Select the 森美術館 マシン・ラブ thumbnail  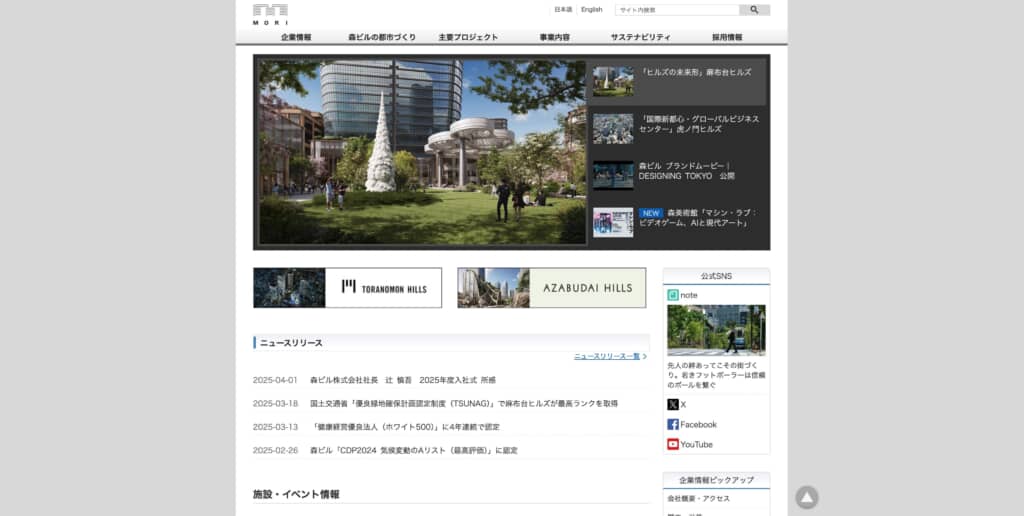point(613,223)
